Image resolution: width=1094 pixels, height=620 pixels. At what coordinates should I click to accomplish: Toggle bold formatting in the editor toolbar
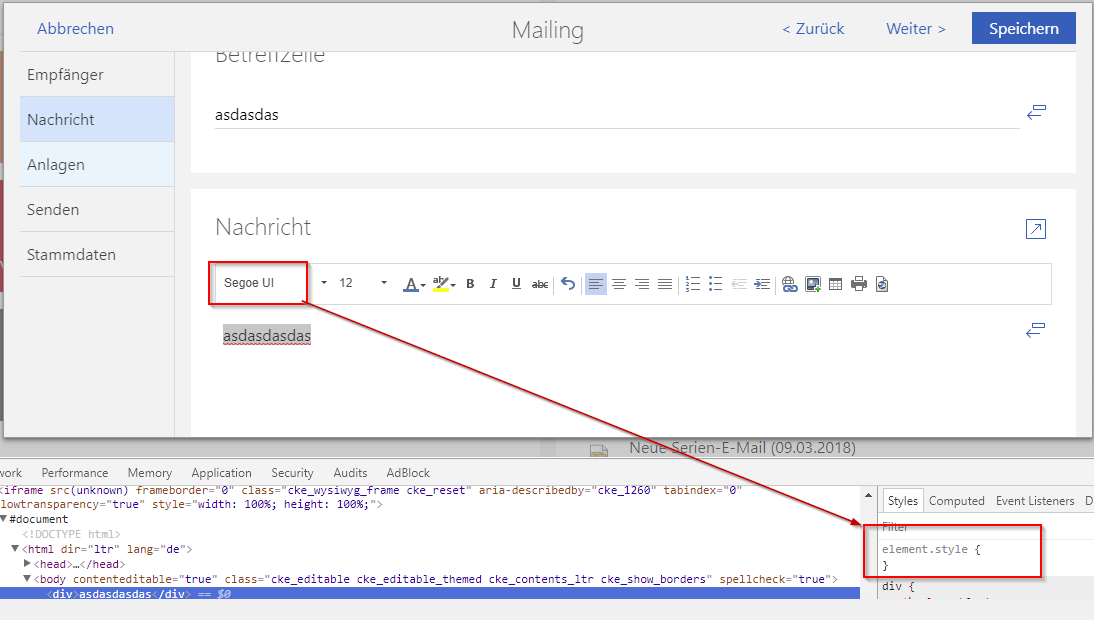click(x=469, y=283)
